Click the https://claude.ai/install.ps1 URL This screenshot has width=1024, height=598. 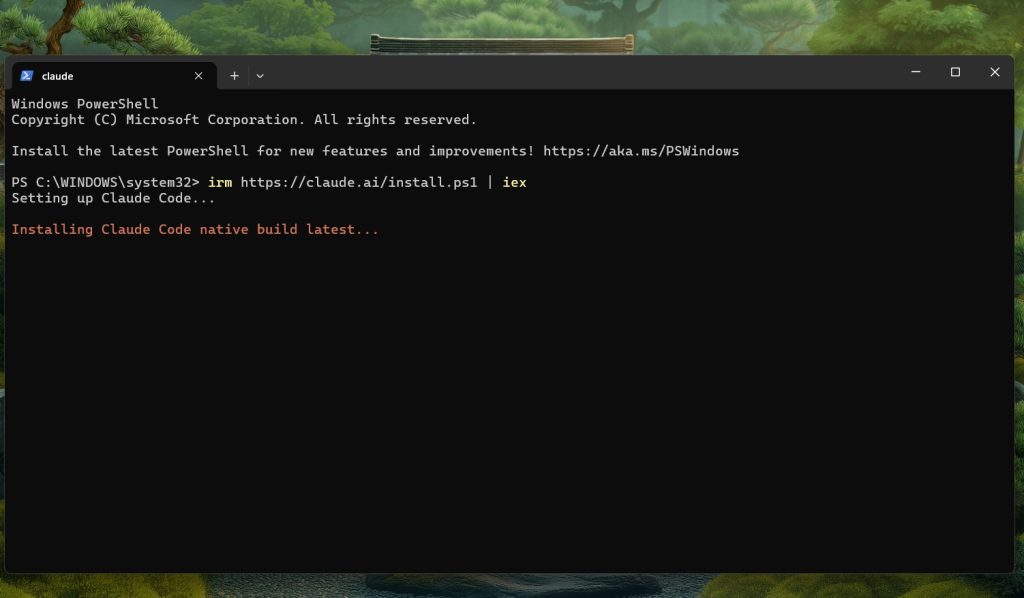click(x=359, y=182)
